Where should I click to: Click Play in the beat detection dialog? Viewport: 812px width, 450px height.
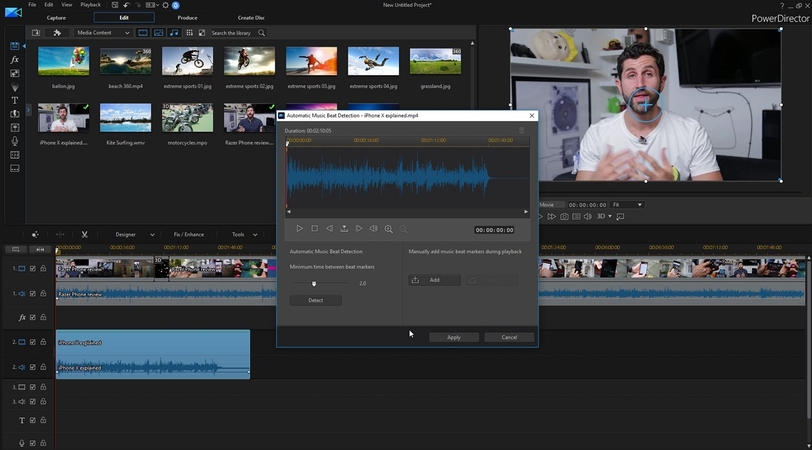[299, 228]
